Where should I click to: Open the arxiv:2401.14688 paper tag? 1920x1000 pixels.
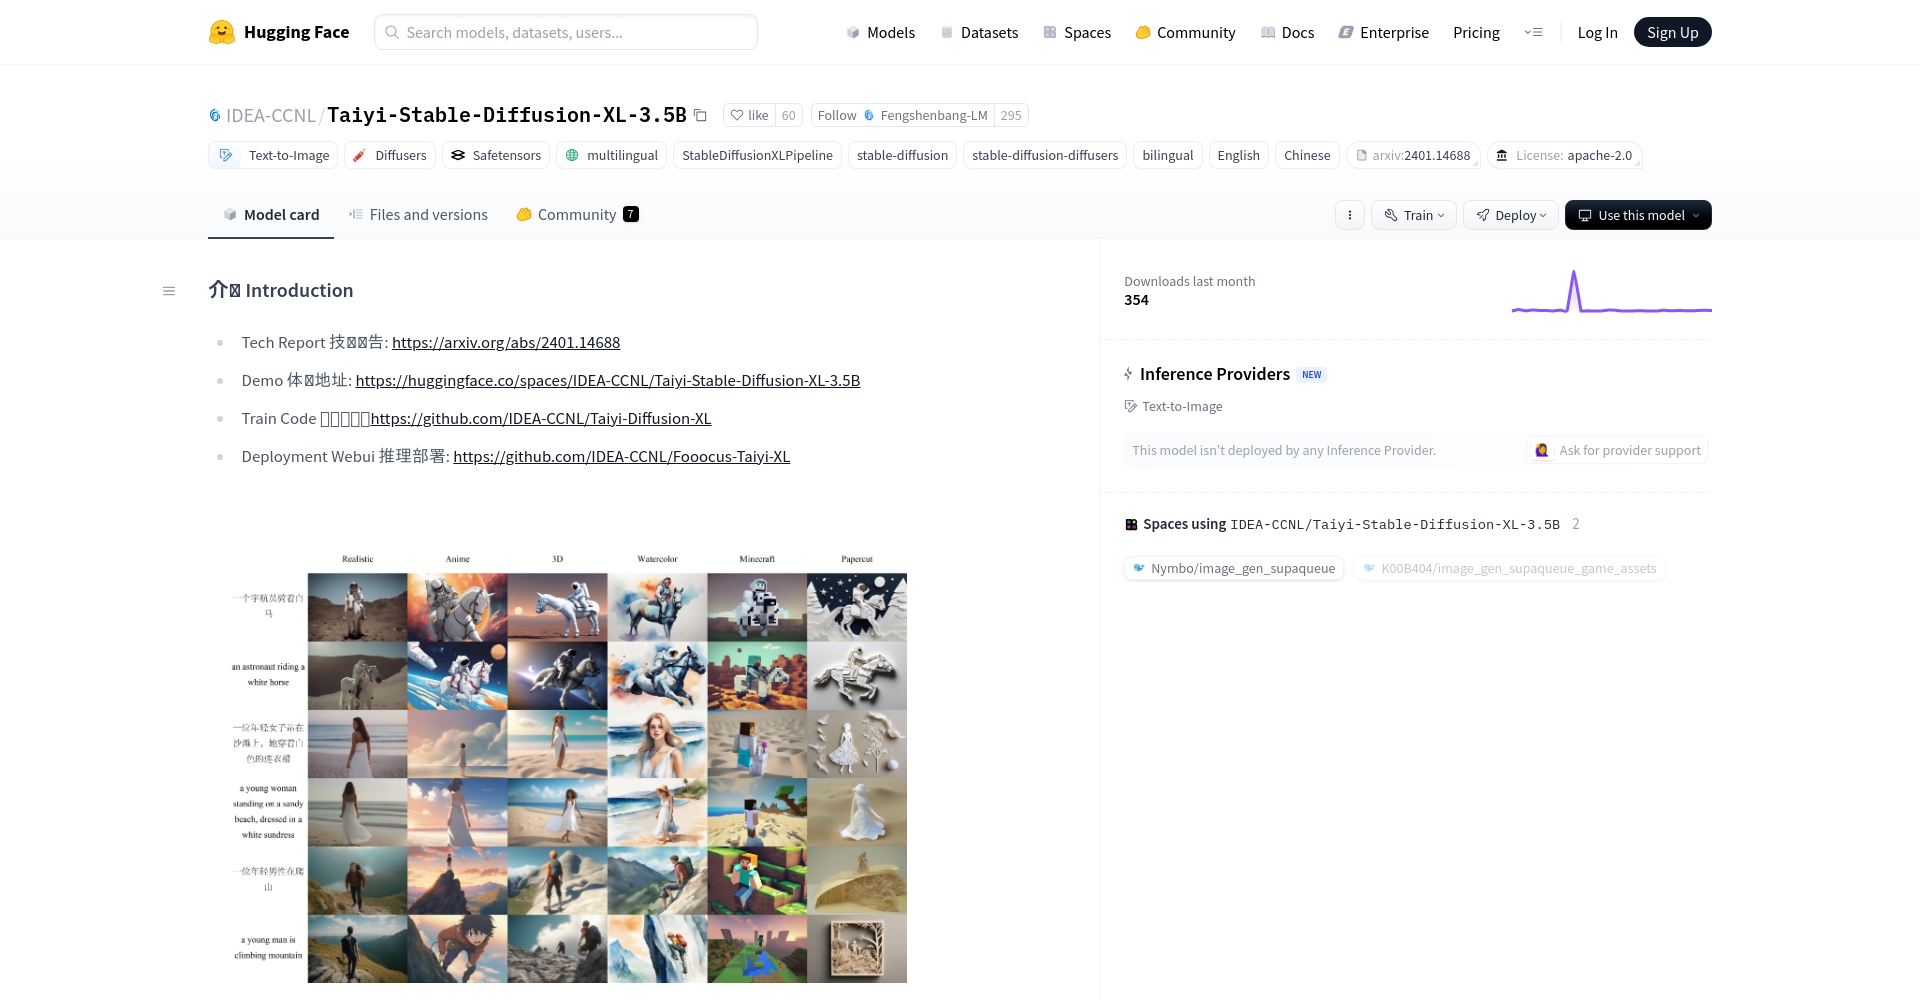[x=1412, y=155]
